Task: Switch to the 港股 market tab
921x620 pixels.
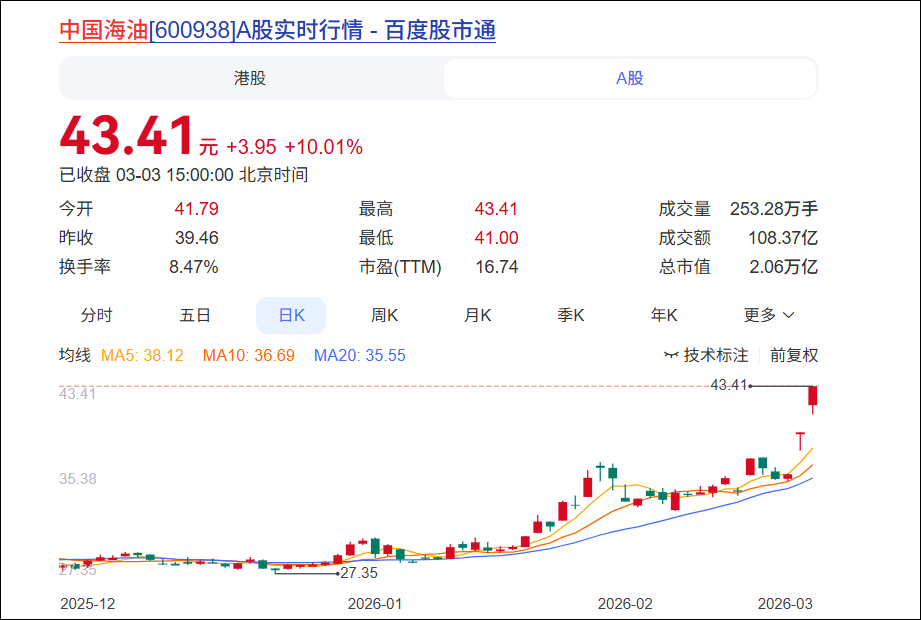Action: point(252,78)
